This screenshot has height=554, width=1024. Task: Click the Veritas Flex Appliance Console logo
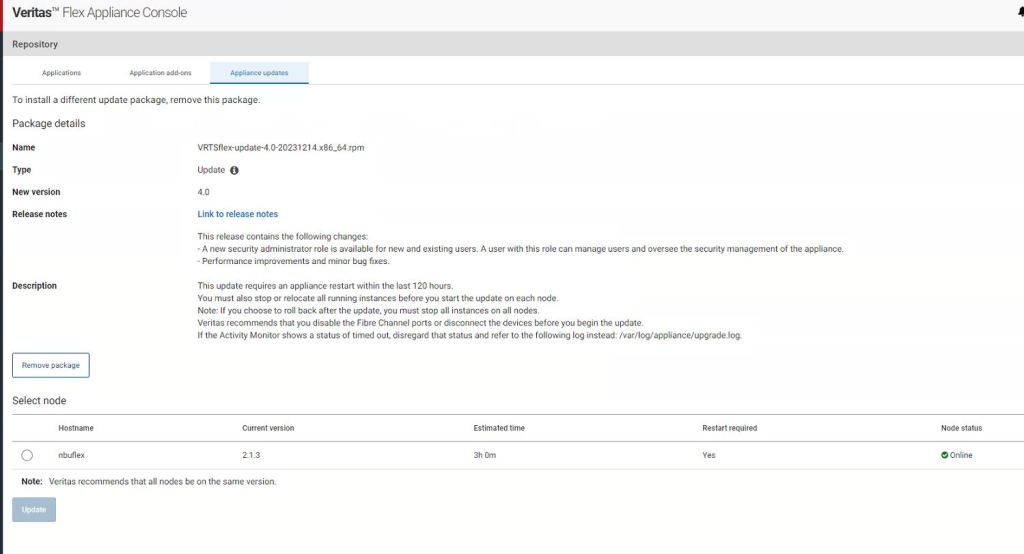(99, 13)
